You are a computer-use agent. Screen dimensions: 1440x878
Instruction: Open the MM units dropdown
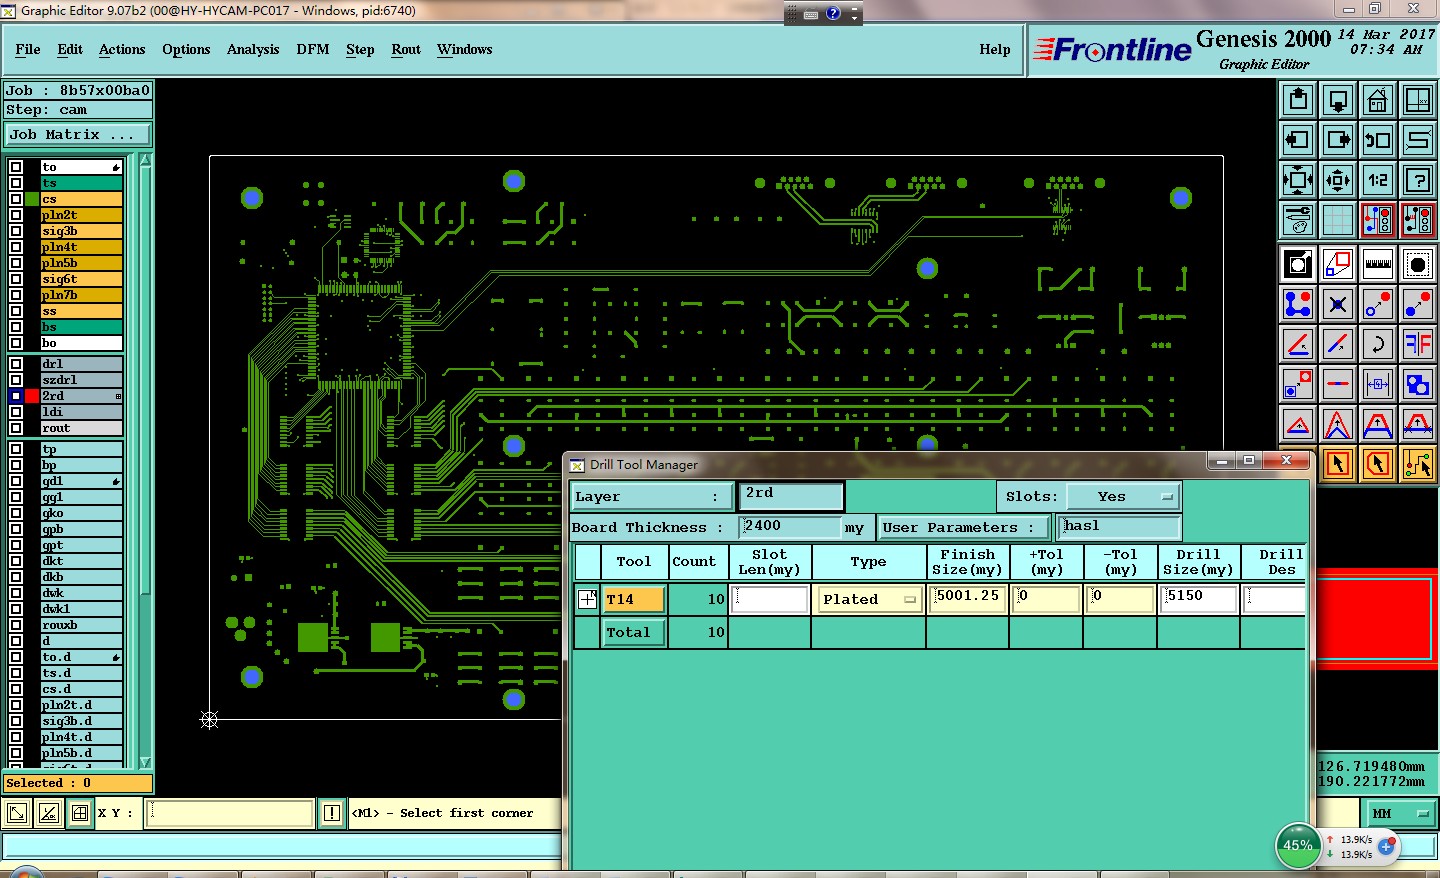pyautogui.click(x=1401, y=814)
